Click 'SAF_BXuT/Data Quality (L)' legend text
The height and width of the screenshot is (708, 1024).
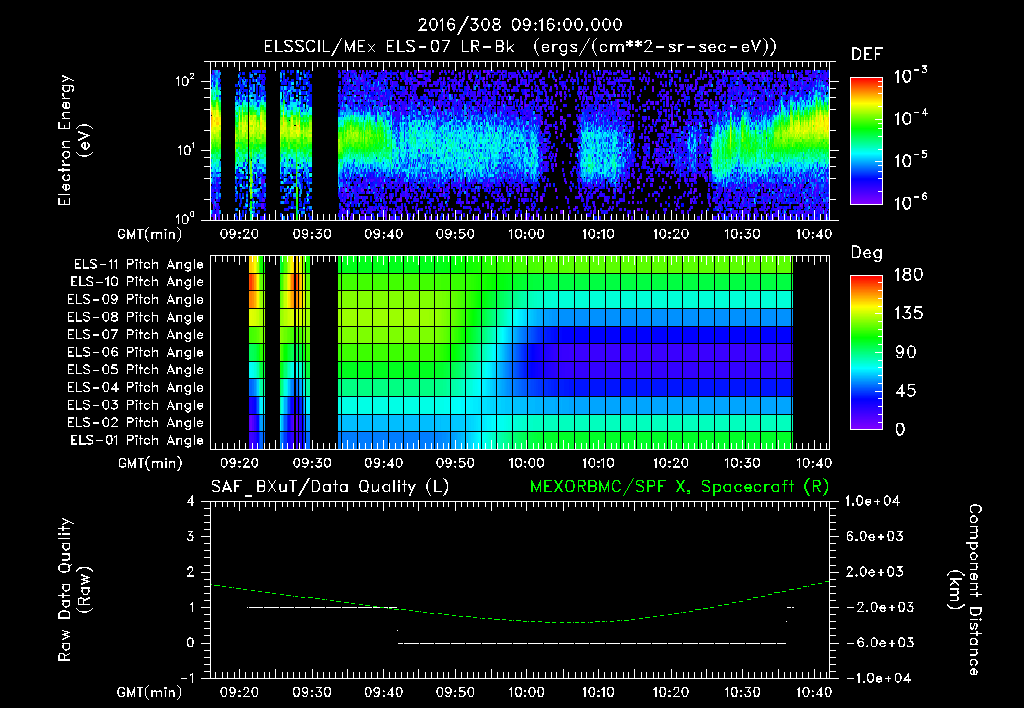pyautogui.click(x=330, y=487)
